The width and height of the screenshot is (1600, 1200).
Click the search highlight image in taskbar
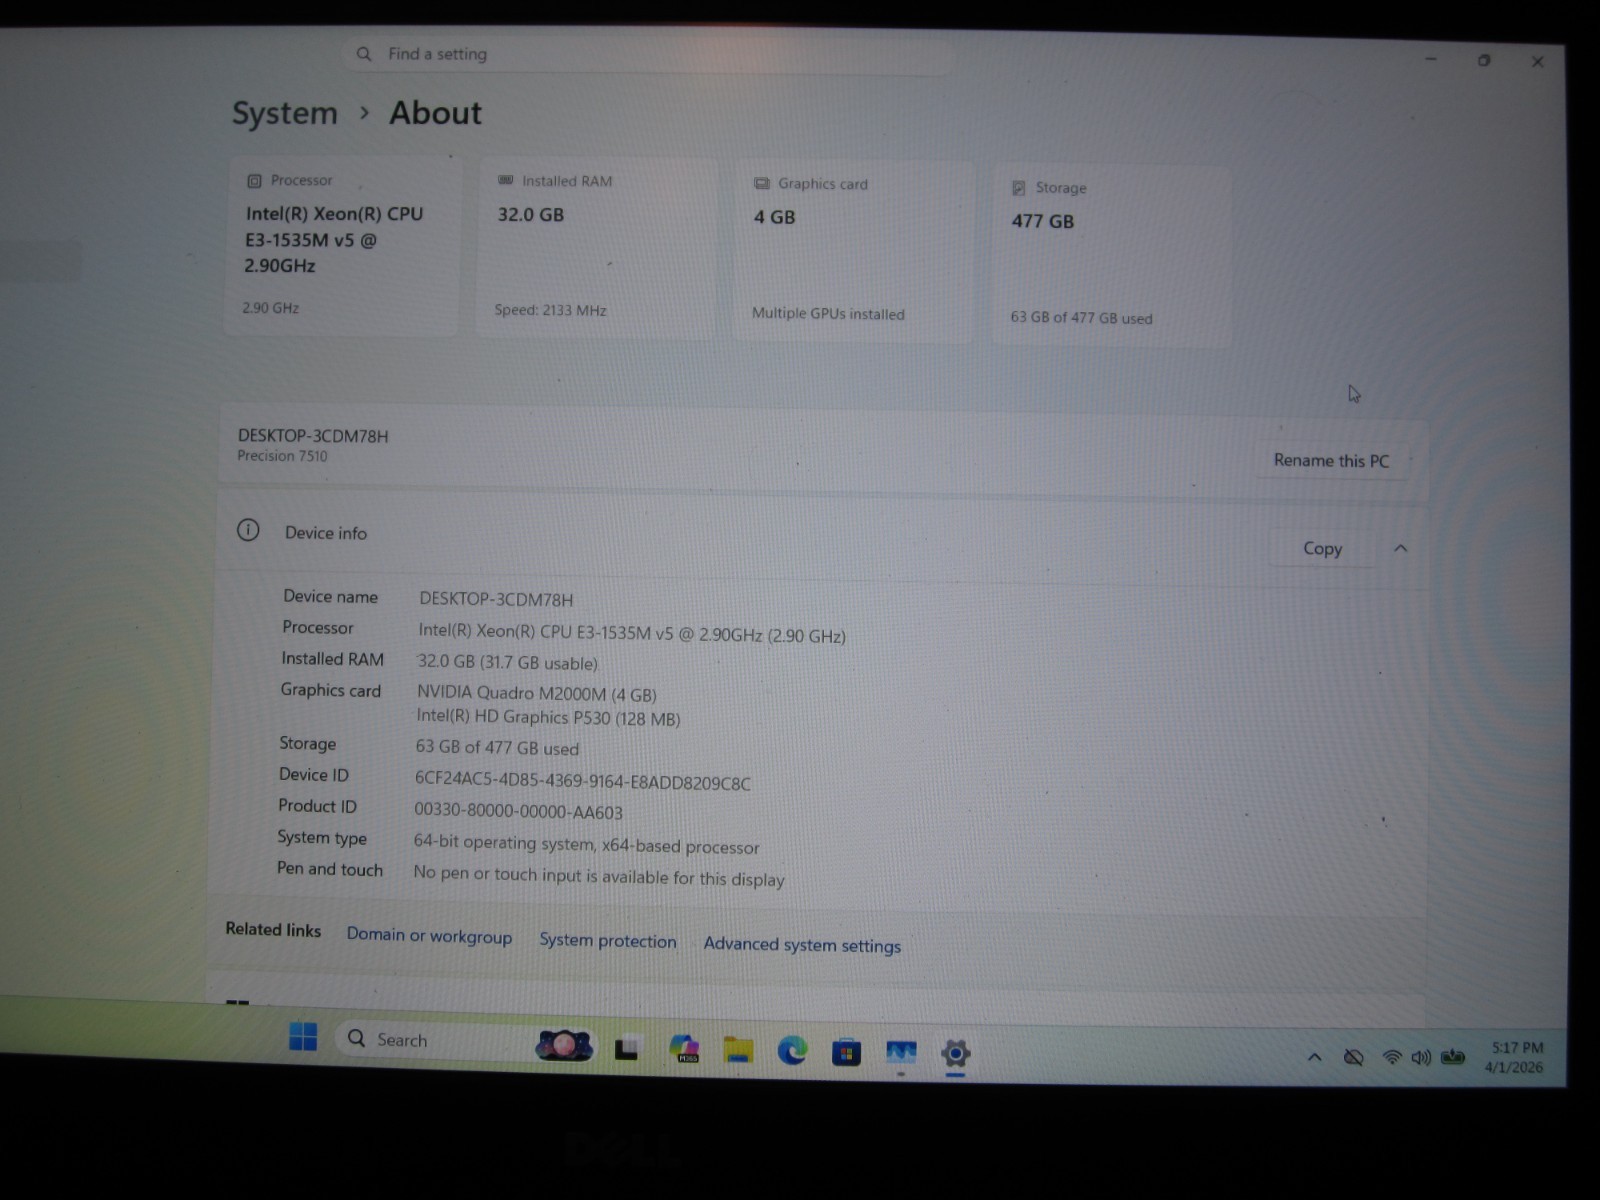click(564, 1045)
